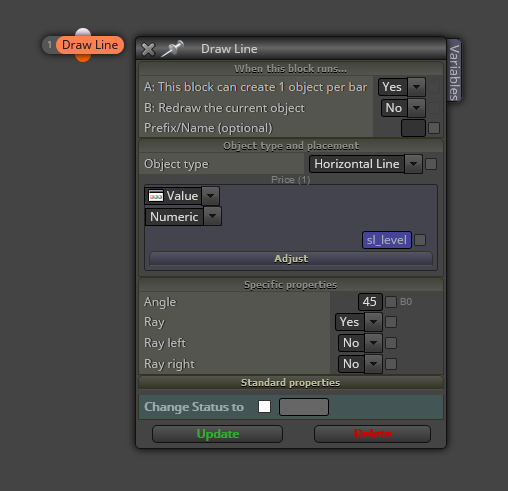Expand the Standard properties section
Viewport: 508px width, 491px height.
[291, 383]
